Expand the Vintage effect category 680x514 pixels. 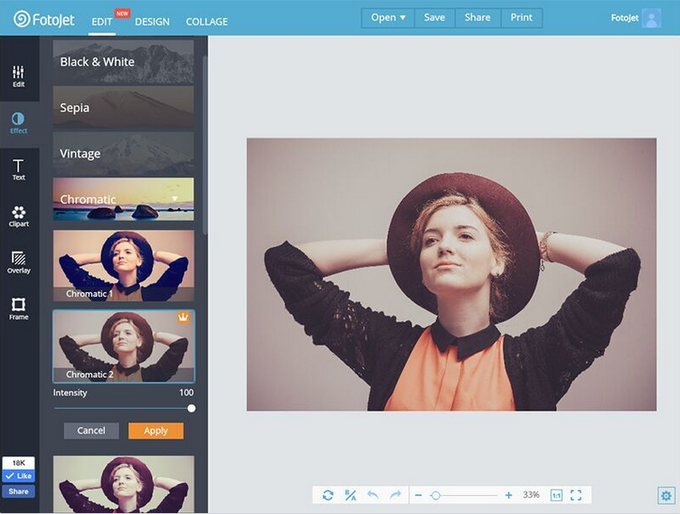[x=124, y=154]
